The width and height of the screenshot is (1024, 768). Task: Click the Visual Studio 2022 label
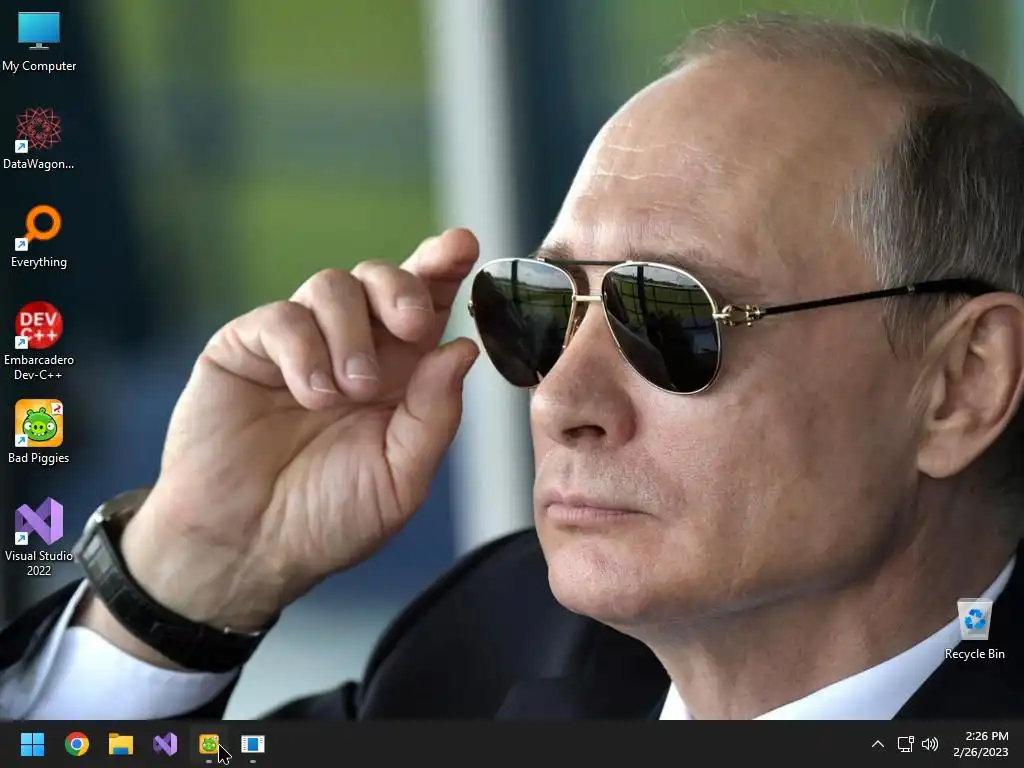pyautogui.click(x=39, y=563)
